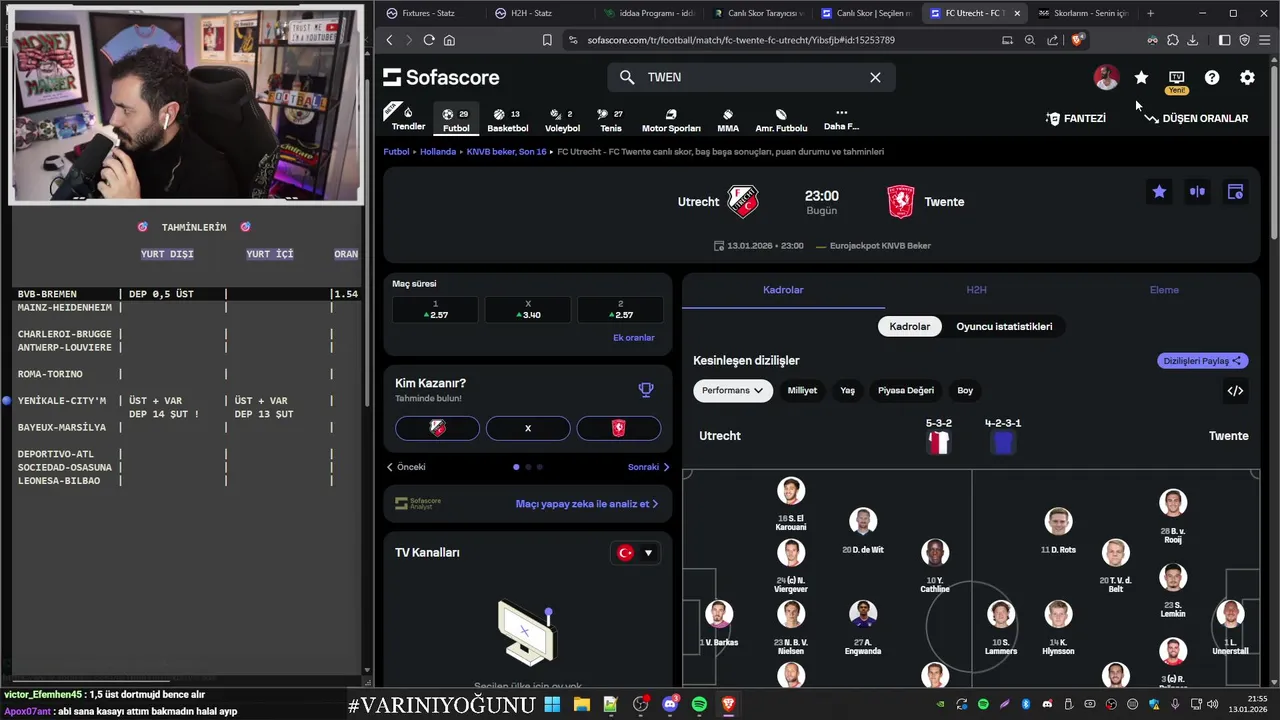Open the help question mark icon
The height and width of the screenshot is (720, 1280).
[x=1212, y=77]
